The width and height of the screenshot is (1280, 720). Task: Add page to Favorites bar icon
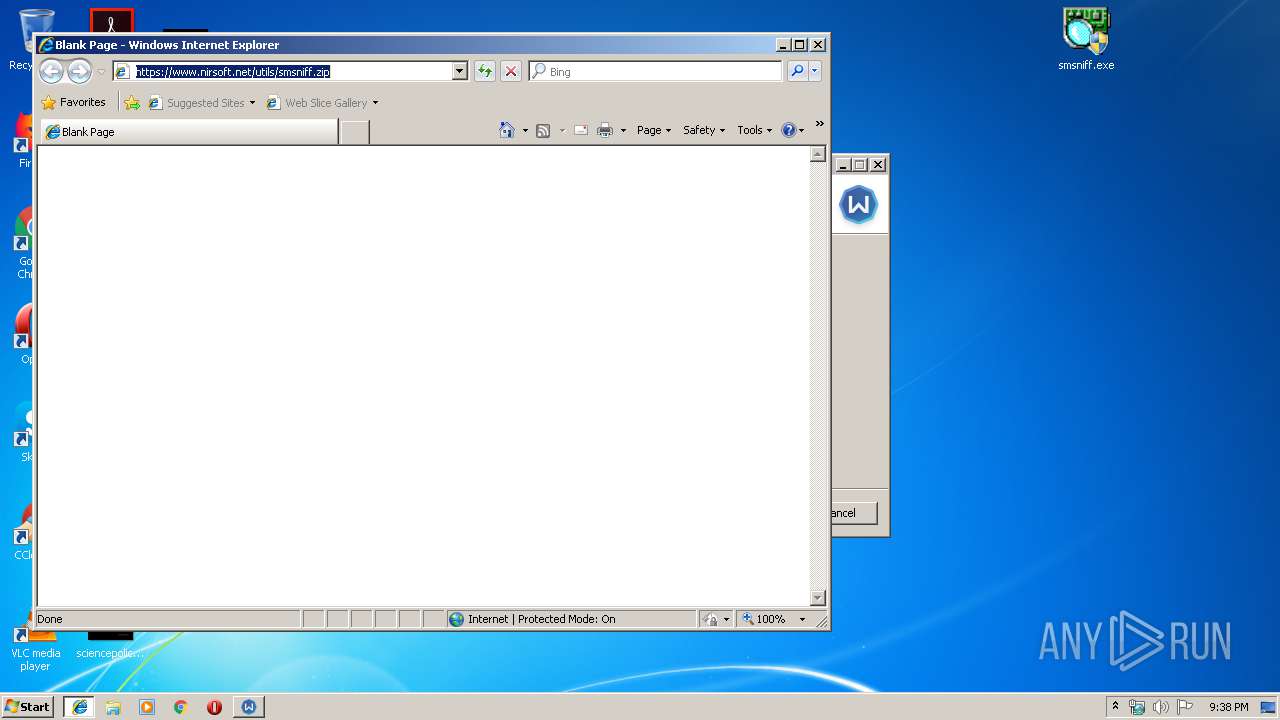point(131,102)
